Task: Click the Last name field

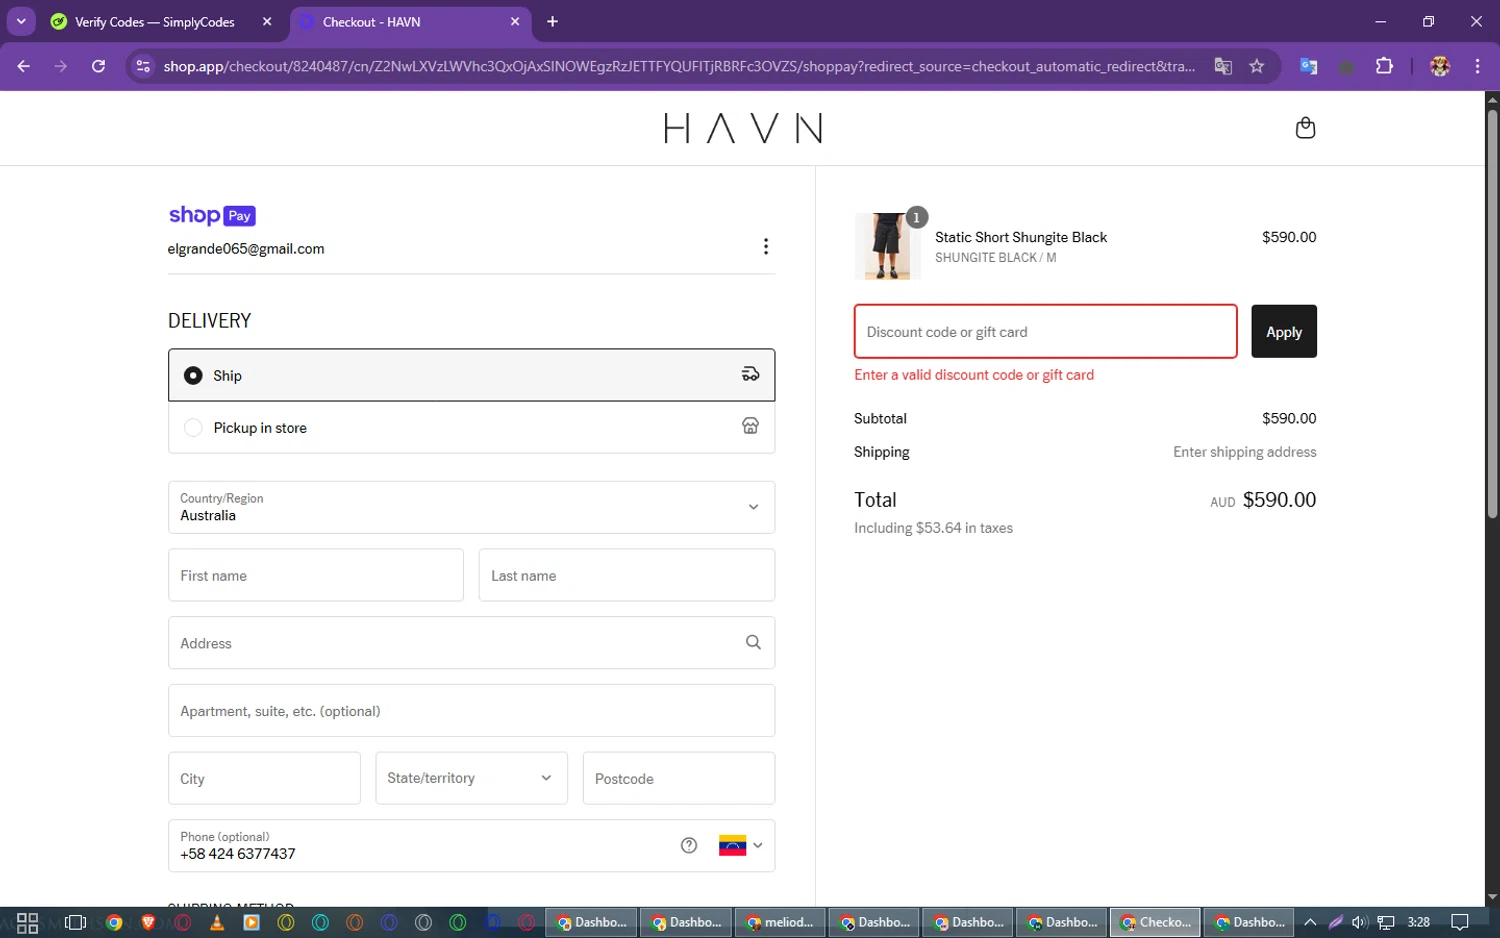Action: click(627, 575)
